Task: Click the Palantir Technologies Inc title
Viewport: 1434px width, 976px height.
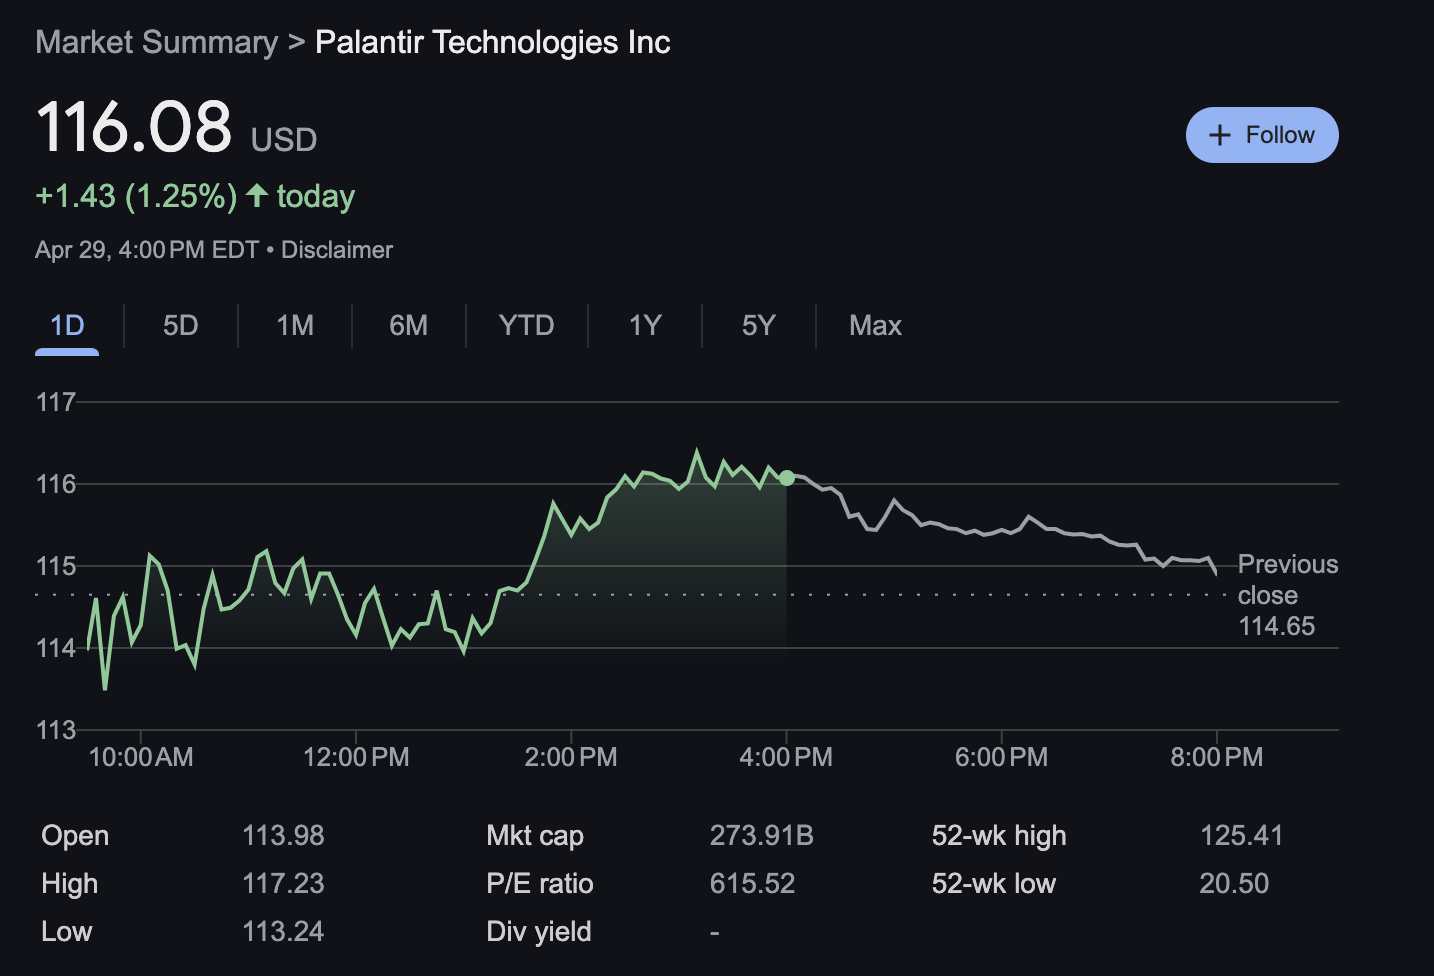Action: pyautogui.click(x=493, y=42)
